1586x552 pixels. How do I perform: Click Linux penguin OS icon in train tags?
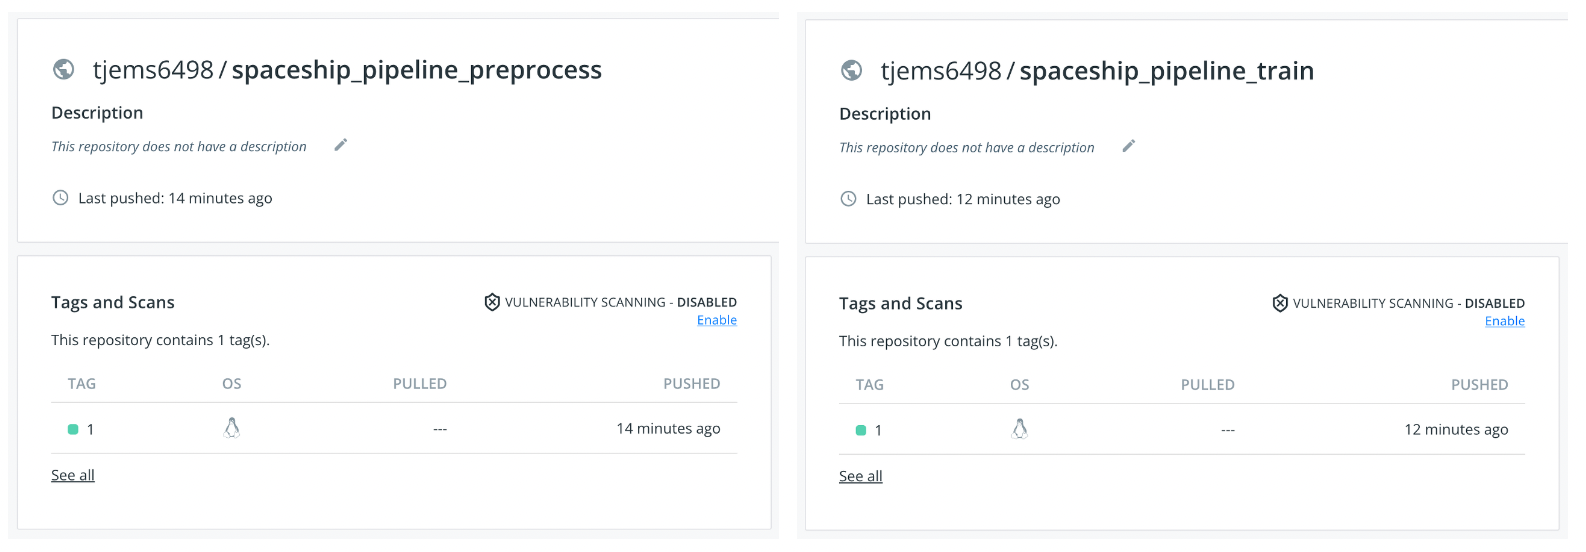(1020, 429)
